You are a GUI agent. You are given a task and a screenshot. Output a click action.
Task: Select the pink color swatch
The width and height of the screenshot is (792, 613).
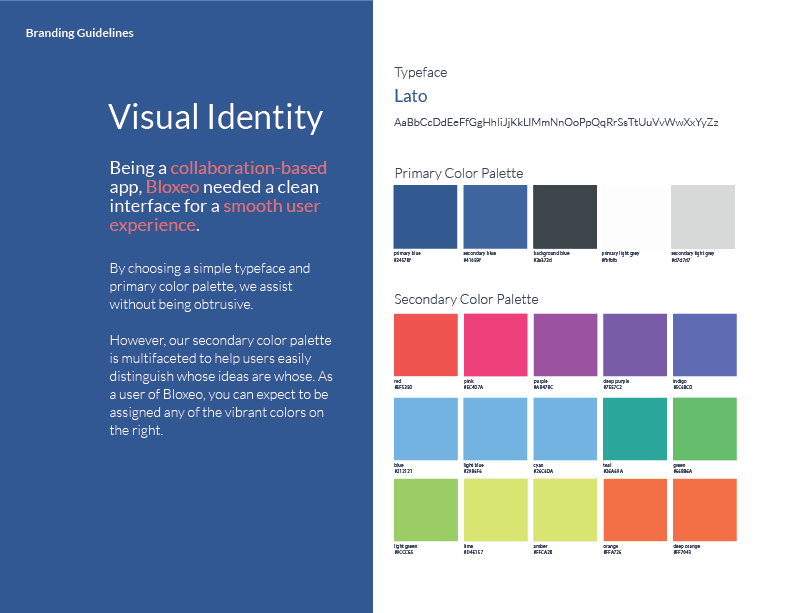[496, 345]
